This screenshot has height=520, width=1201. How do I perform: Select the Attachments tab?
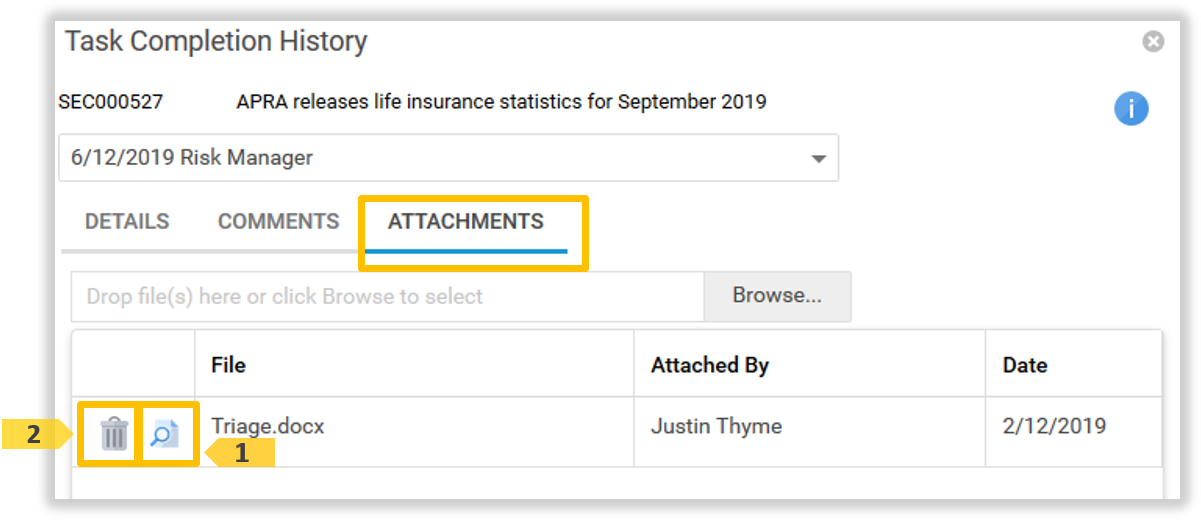click(466, 222)
